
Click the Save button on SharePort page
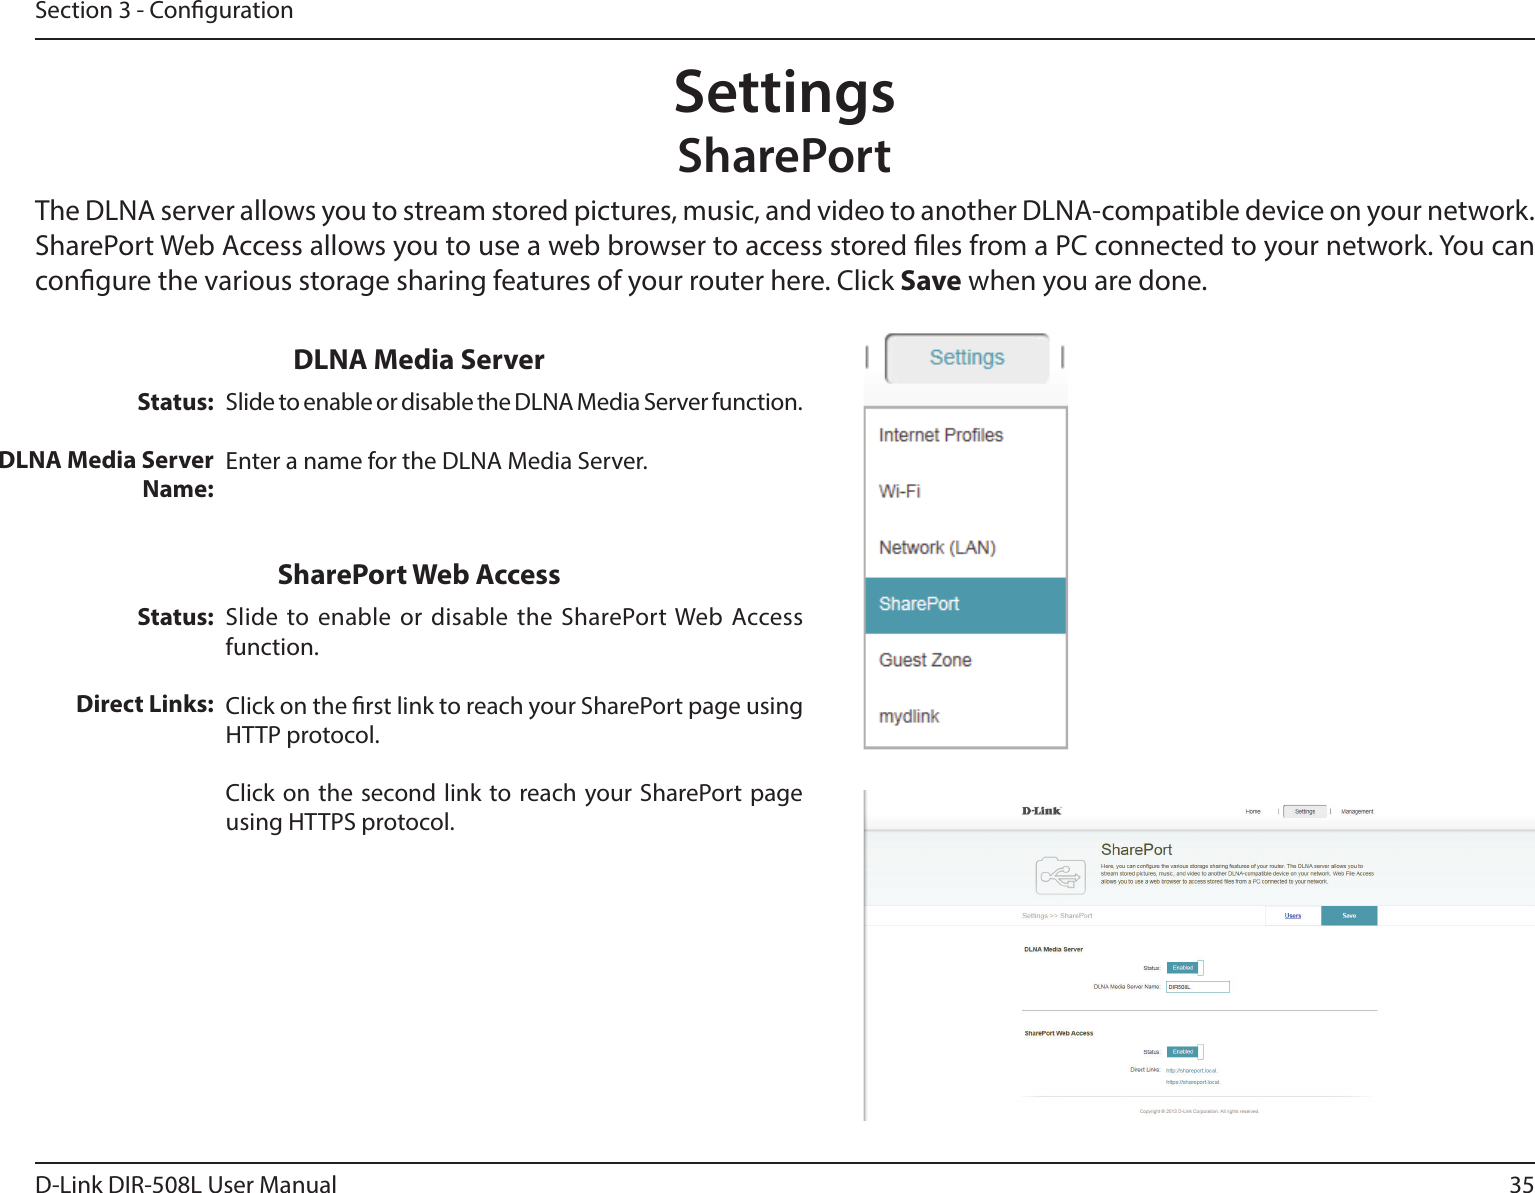pos(1349,916)
